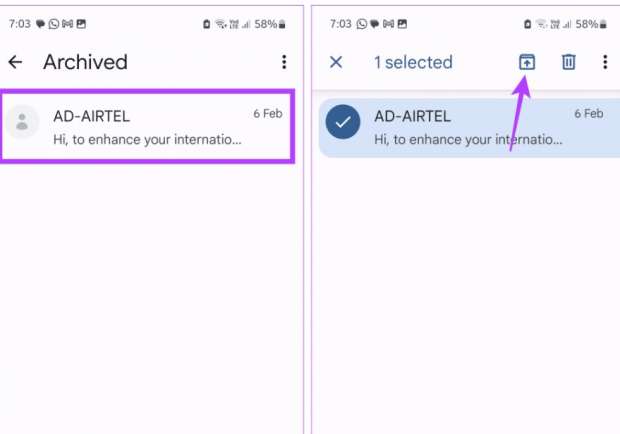The image size is (620, 434).
Task: Tap the selected AD-AIRTEL message row
Action: coord(470,128)
